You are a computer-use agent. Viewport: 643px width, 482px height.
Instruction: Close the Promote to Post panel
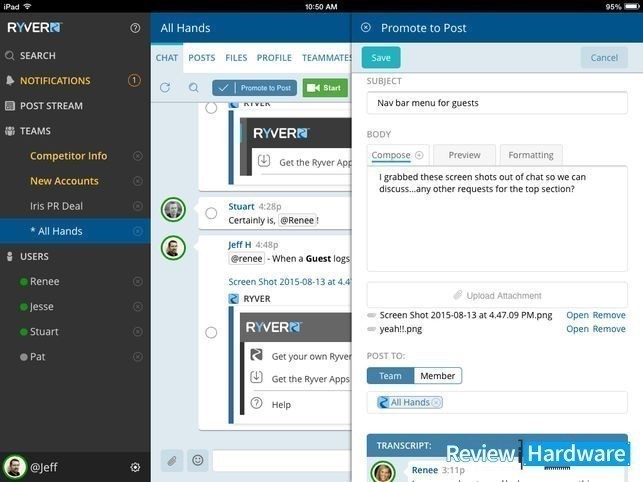(x=365, y=27)
